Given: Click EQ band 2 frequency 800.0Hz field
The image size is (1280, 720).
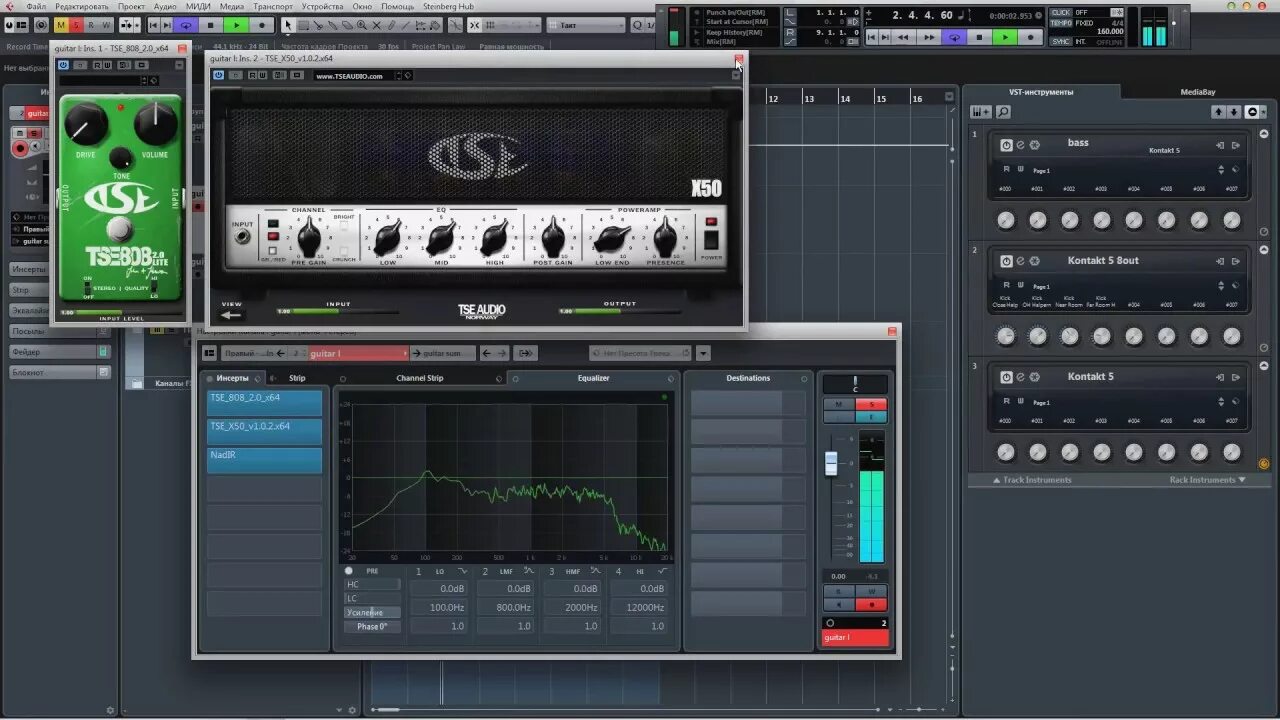Looking at the screenshot, I should pos(504,607).
